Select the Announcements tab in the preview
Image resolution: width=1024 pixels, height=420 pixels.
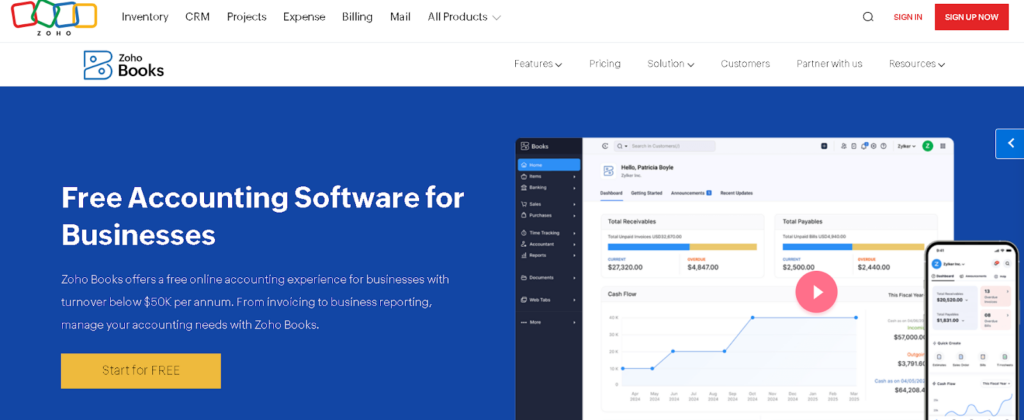[x=691, y=193]
